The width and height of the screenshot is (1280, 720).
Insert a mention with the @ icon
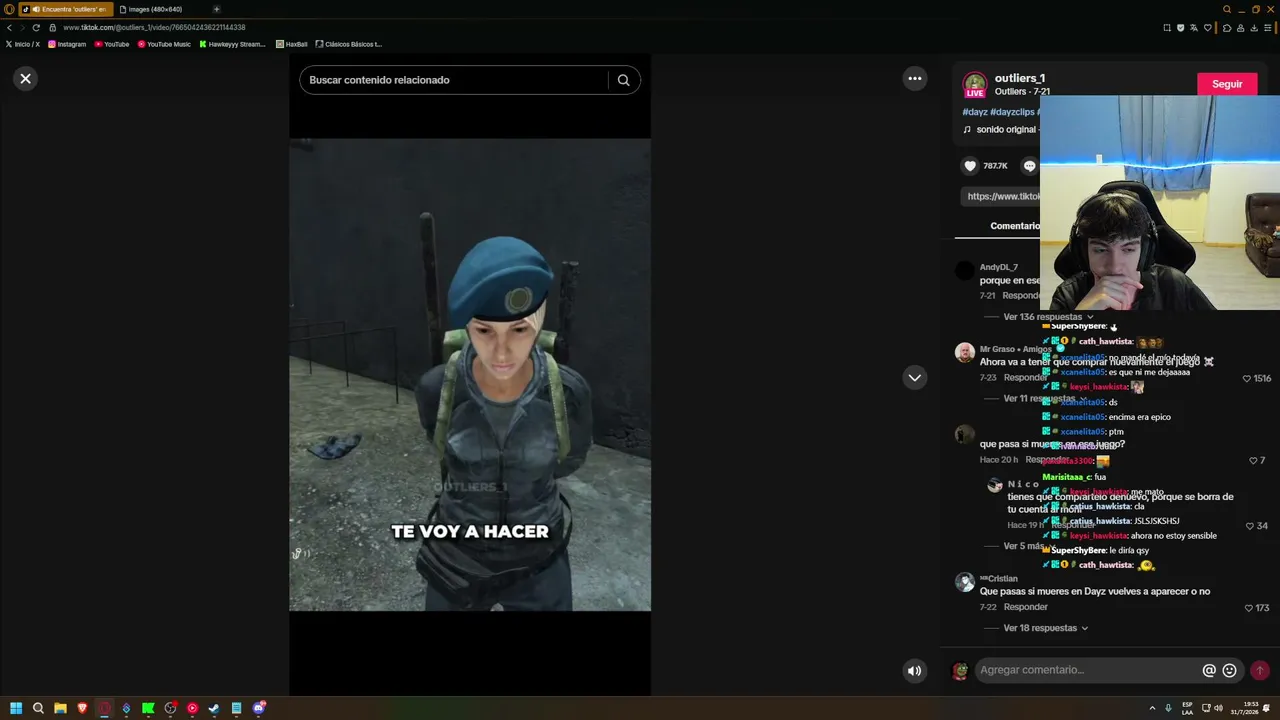pos(1209,671)
